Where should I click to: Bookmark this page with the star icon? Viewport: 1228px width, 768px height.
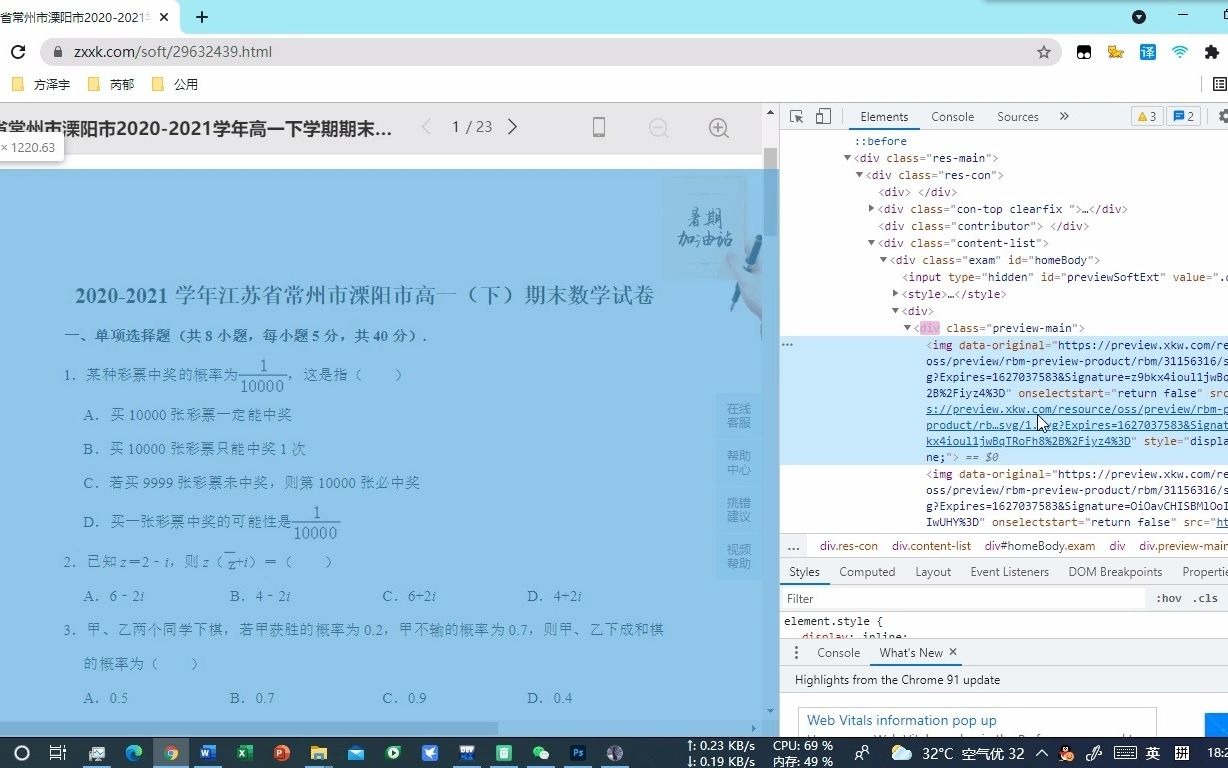(1043, 52)
